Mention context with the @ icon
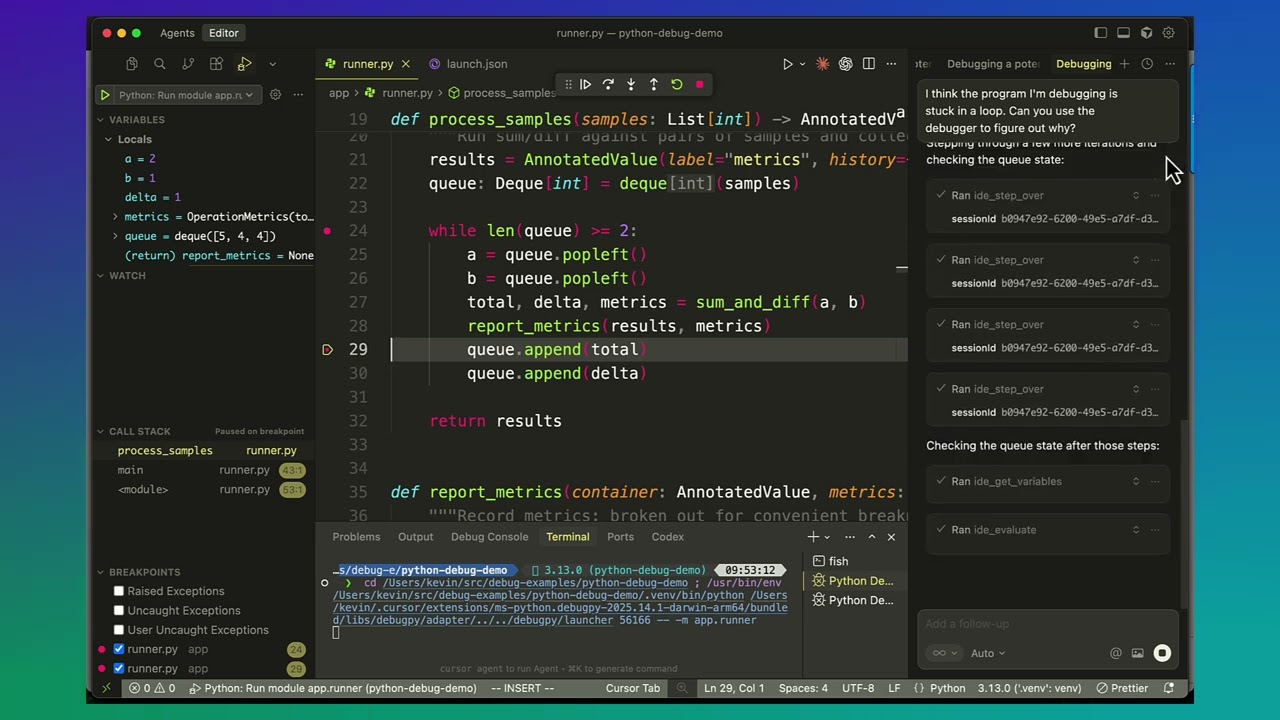Viewport: 1280px width, 720px height. [x=1116, y=653]
